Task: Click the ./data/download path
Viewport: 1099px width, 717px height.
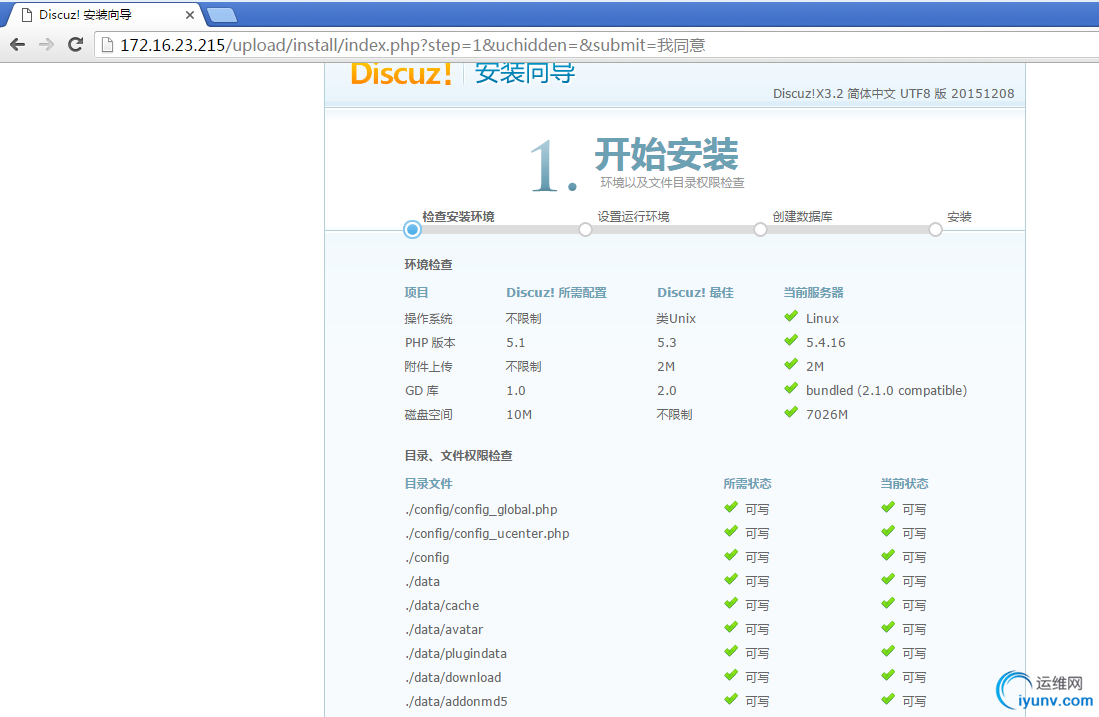Action: 453,677
